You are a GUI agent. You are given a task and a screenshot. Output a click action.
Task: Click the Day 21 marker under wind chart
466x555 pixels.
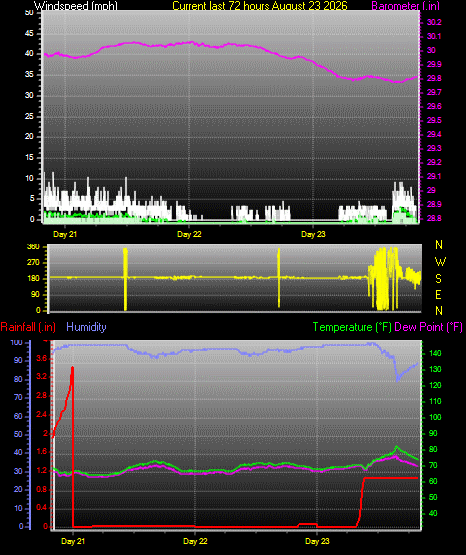(65, 234)
